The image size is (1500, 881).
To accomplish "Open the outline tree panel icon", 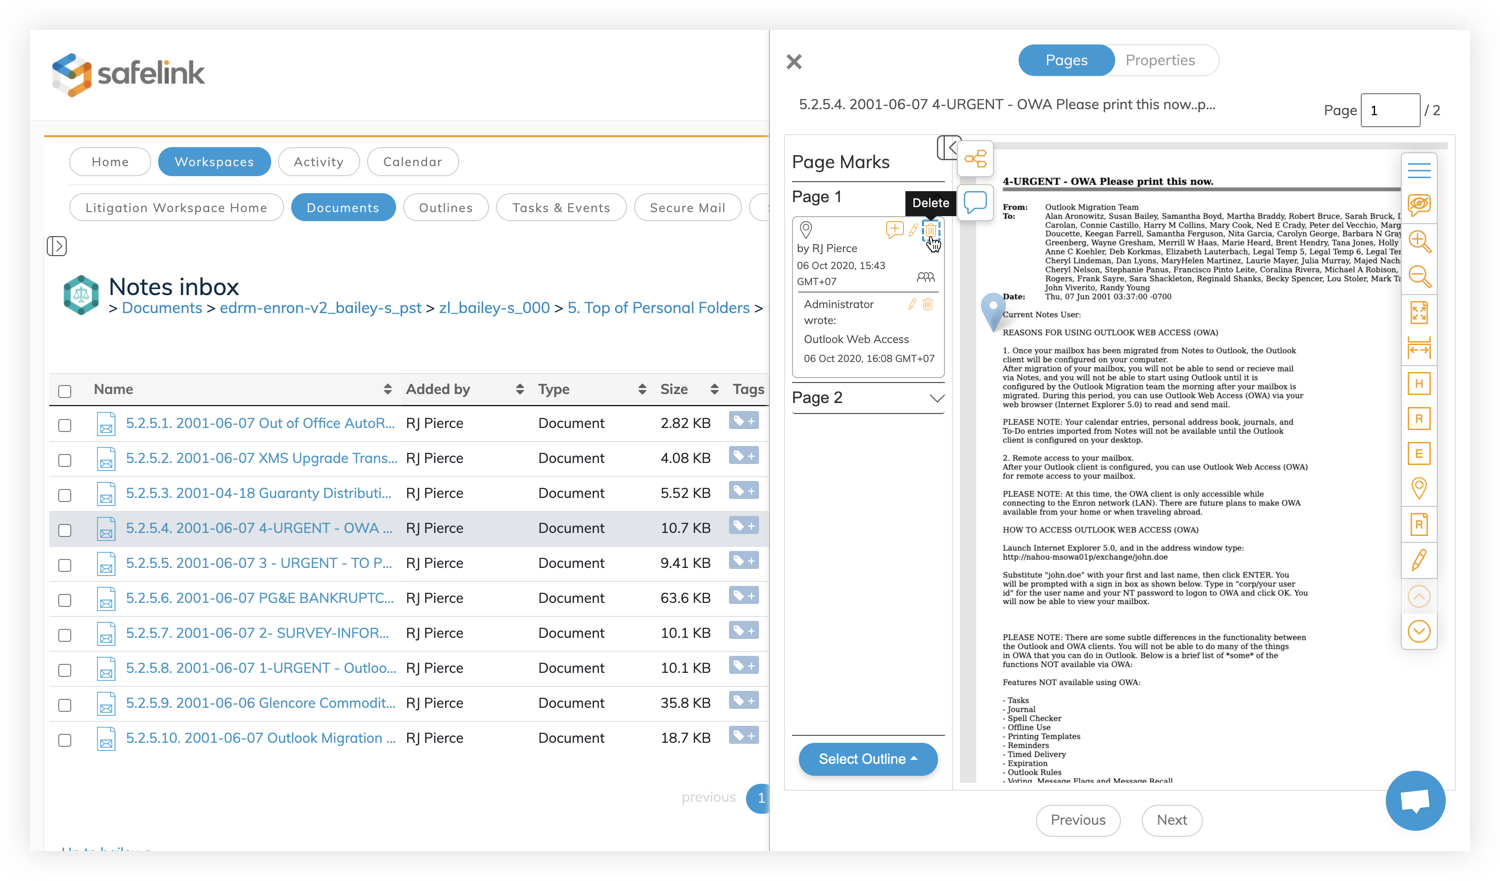I will pos(976,159).
